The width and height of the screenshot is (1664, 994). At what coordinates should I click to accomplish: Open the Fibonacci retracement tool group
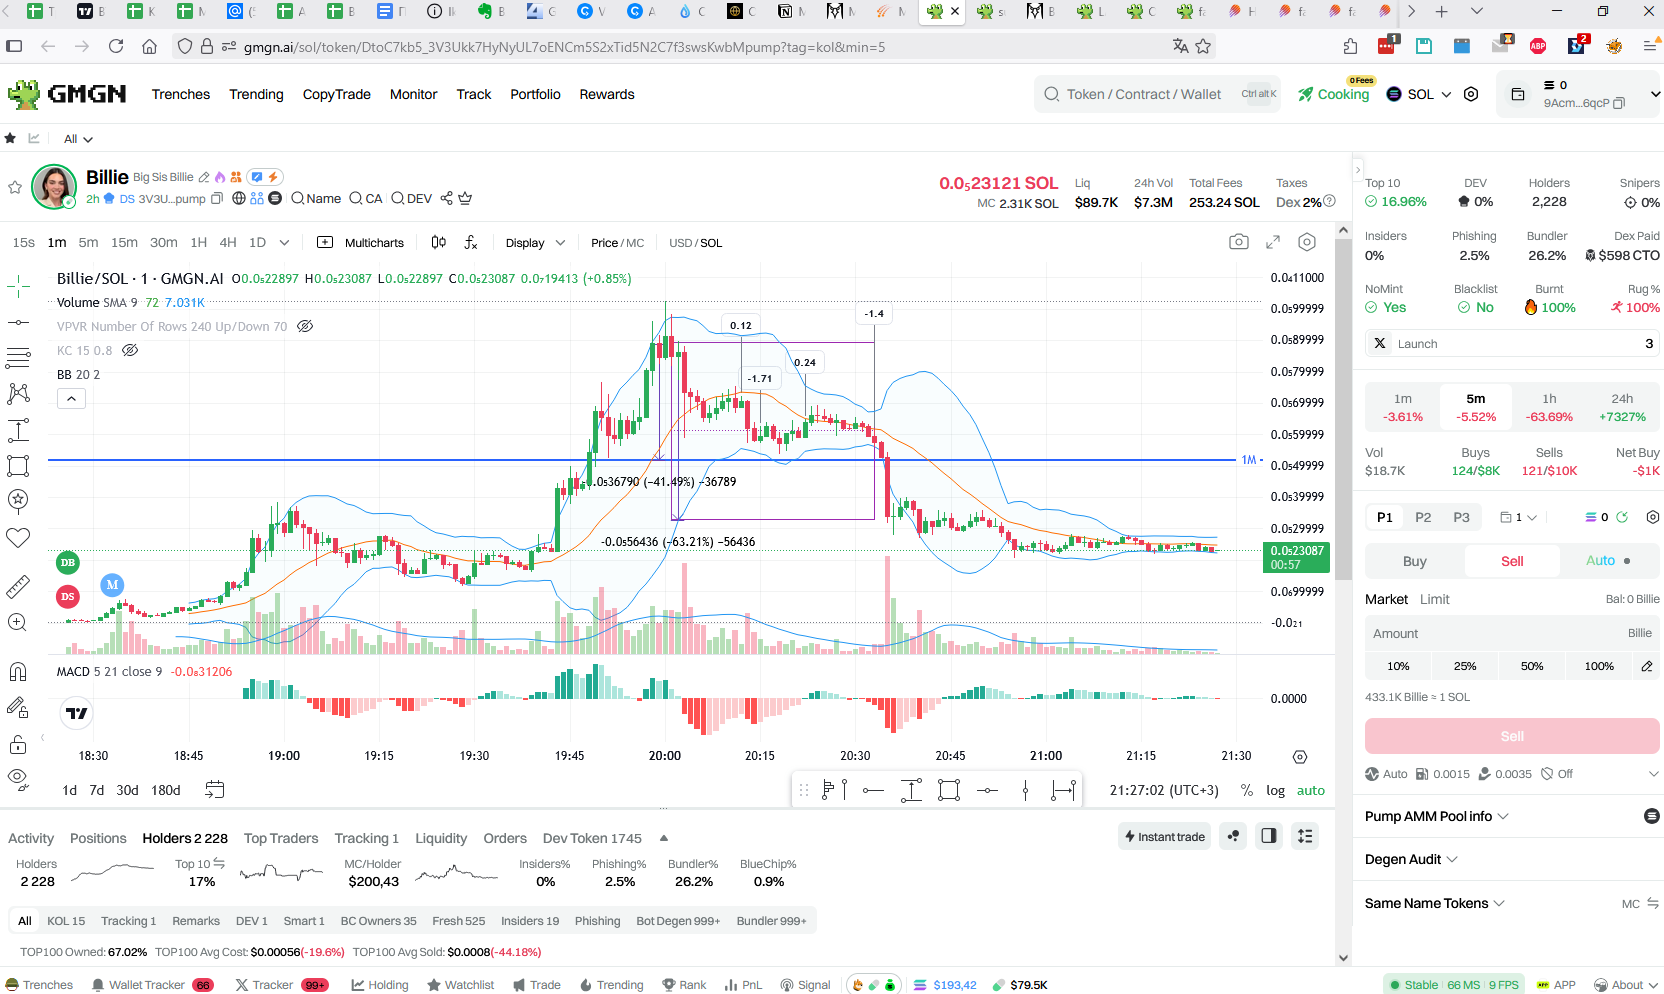(18, 358)
